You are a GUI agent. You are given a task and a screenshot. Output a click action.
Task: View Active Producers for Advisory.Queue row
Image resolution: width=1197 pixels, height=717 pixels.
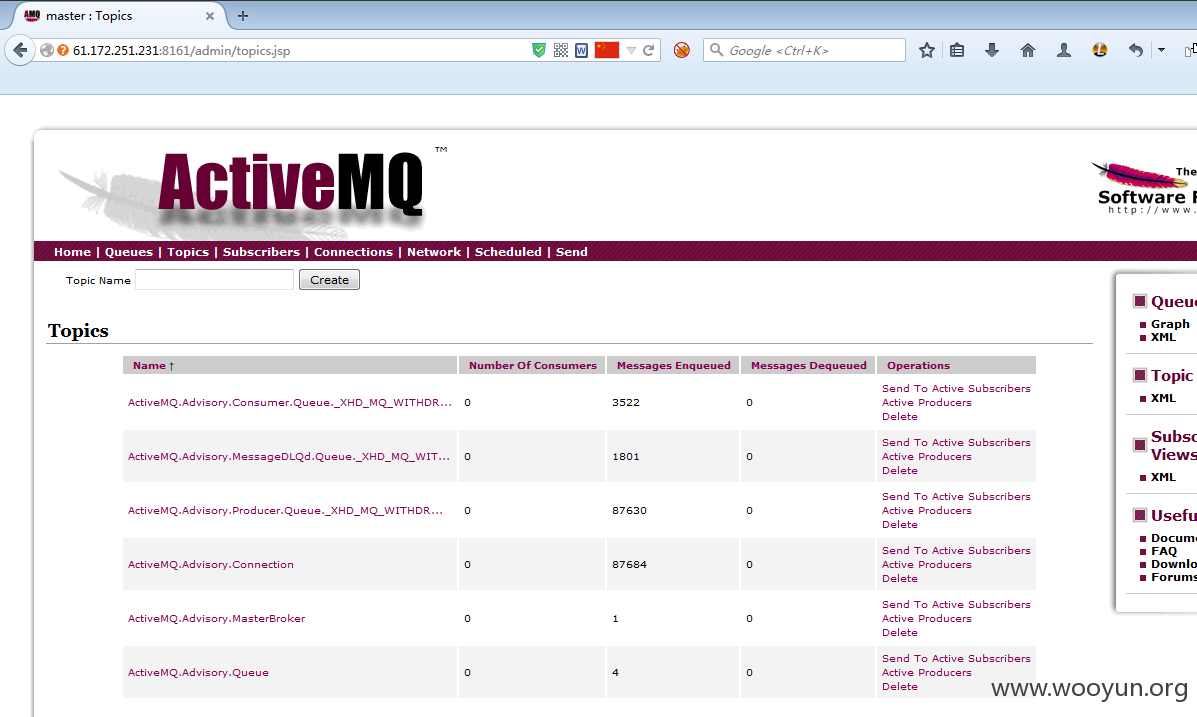click(927, 673)
